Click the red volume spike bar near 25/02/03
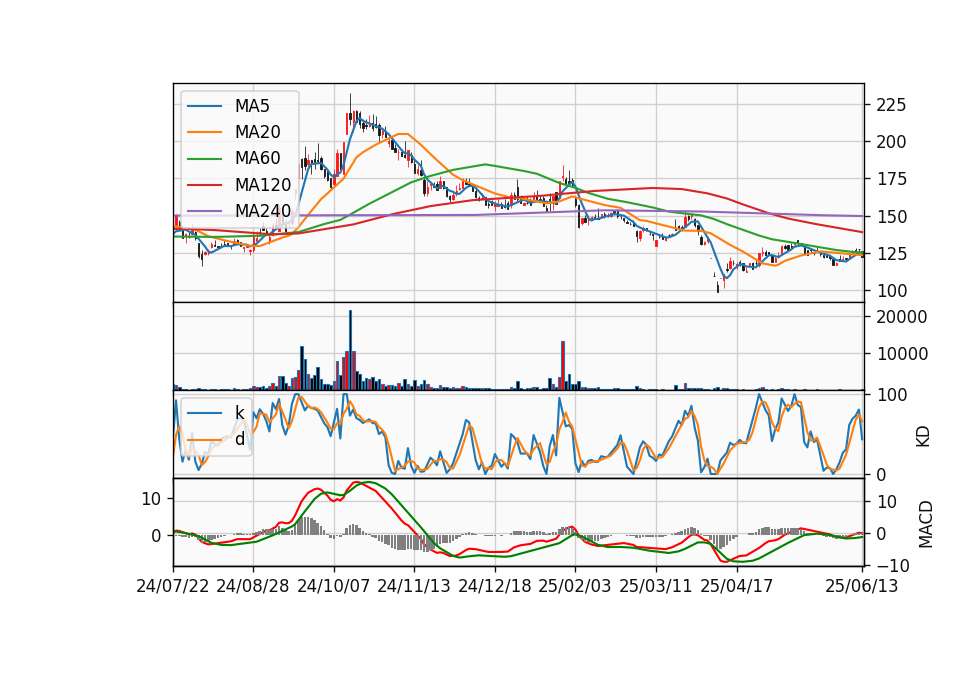Viewport: 960px width, 690px height. click(563, 366)
